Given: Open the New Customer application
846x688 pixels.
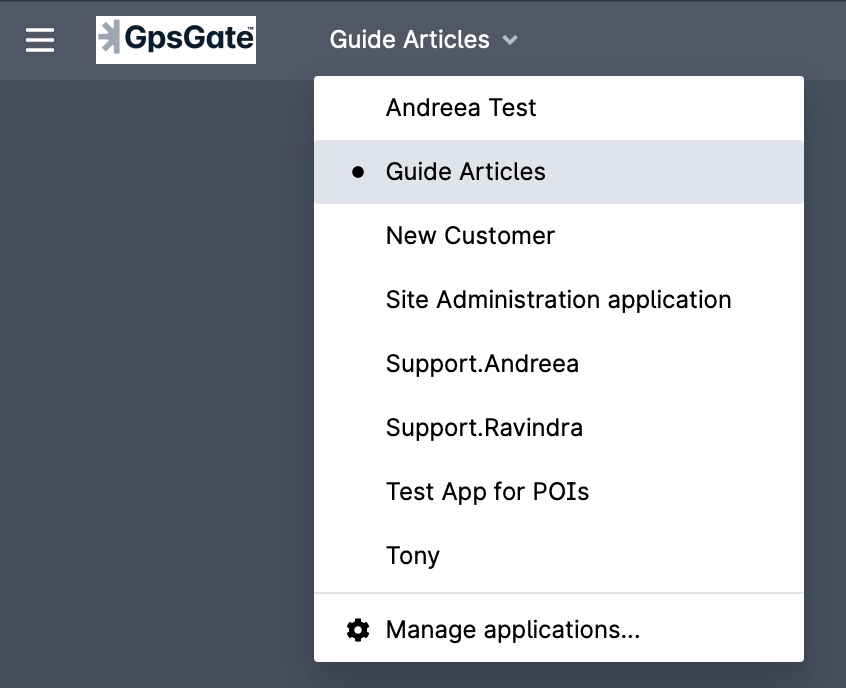Looking at the screenshot, I should pyautogui.click(x=470, y=235).
